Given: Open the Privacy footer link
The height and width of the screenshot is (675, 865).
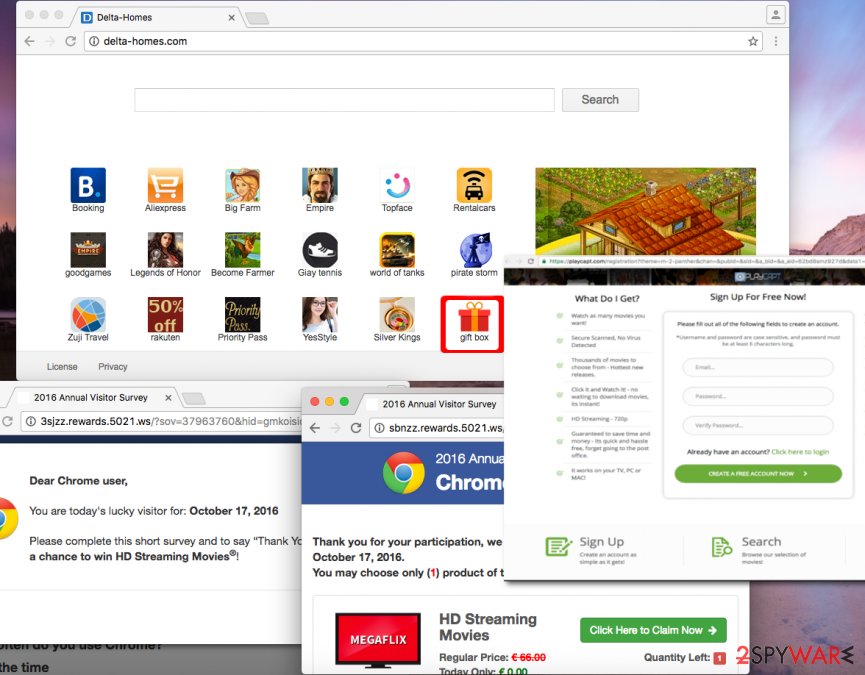Looking at the screenshot, I should point(113,367).
